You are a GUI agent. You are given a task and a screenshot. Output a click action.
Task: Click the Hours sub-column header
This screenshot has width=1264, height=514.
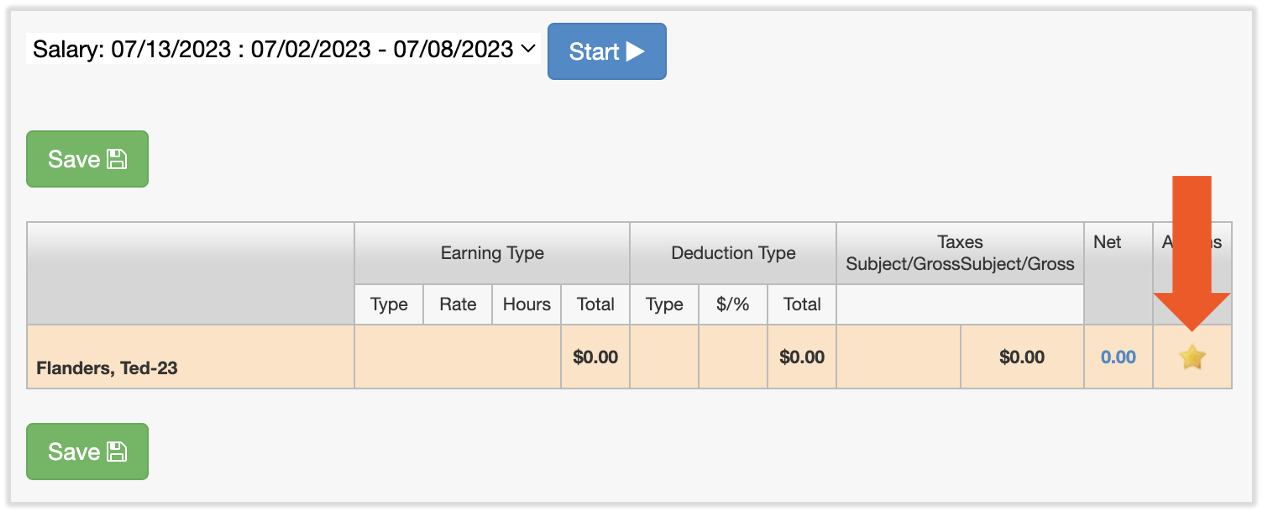526,304
